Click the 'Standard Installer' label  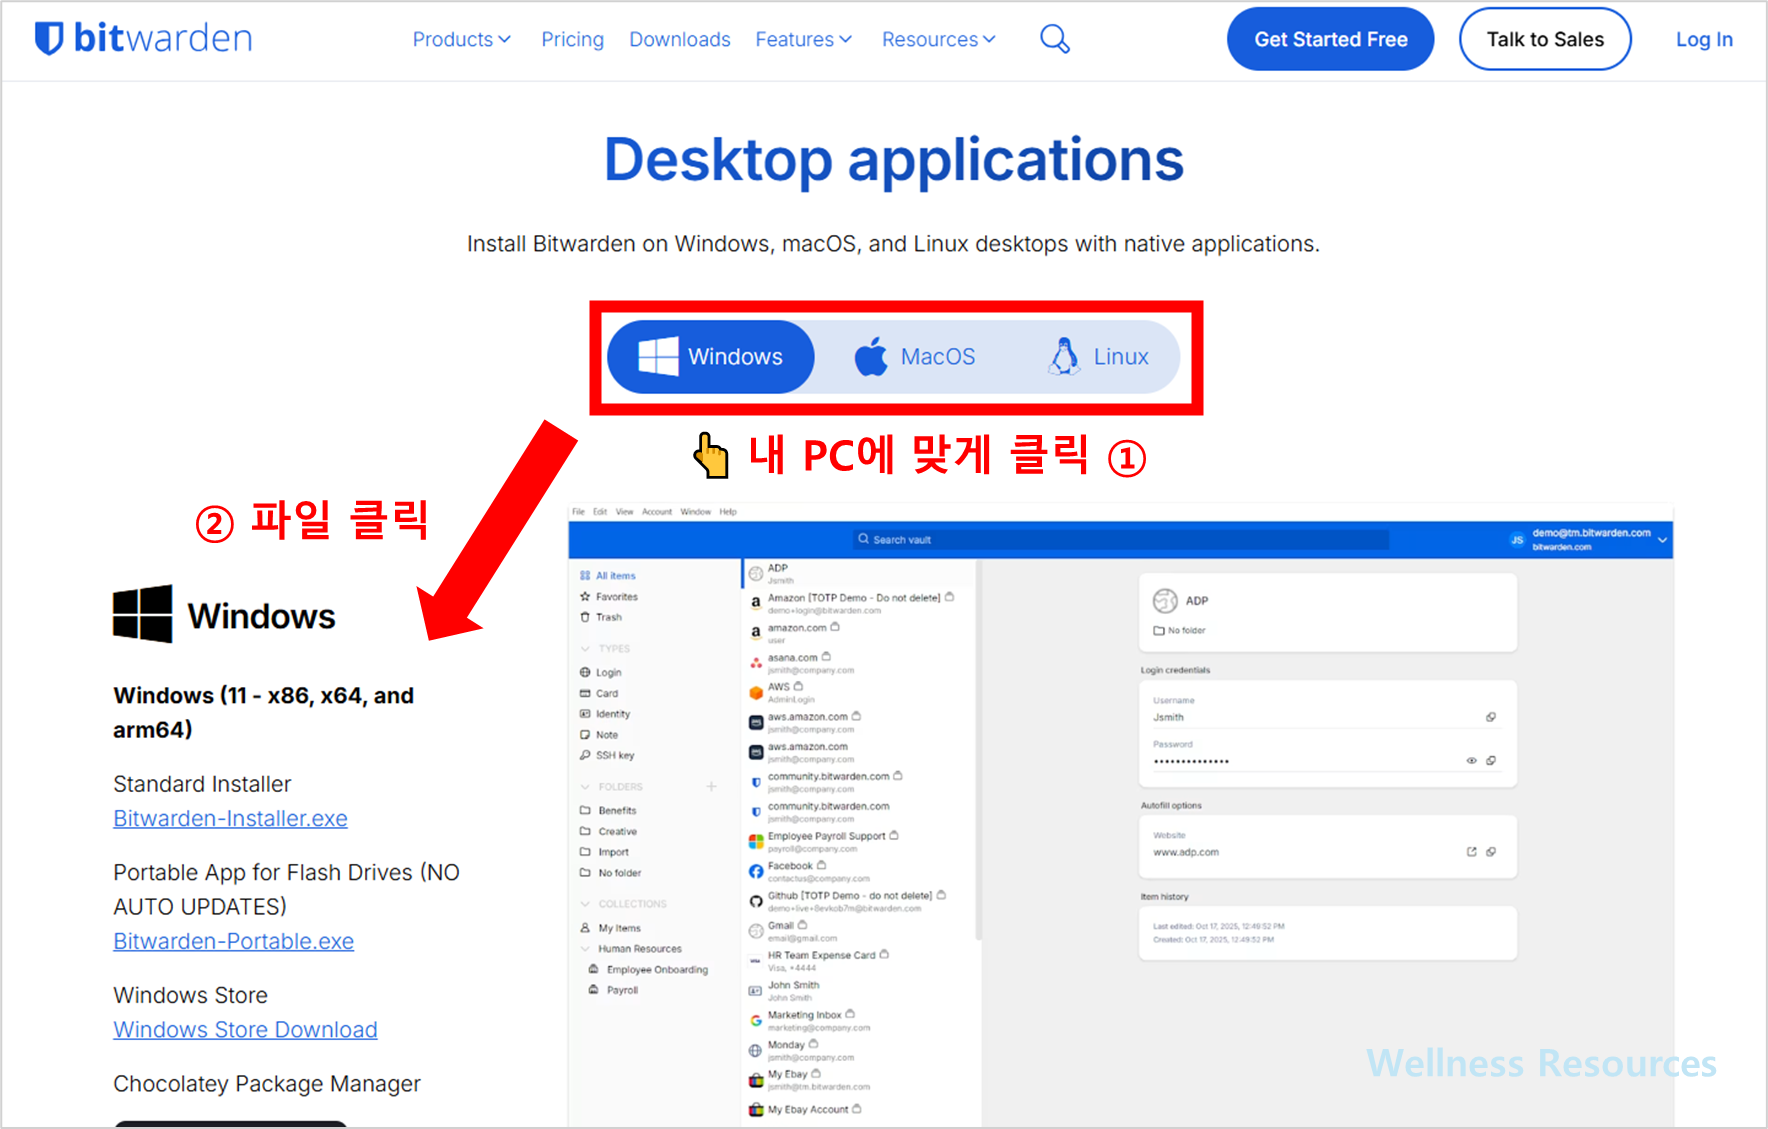(202, 784)
